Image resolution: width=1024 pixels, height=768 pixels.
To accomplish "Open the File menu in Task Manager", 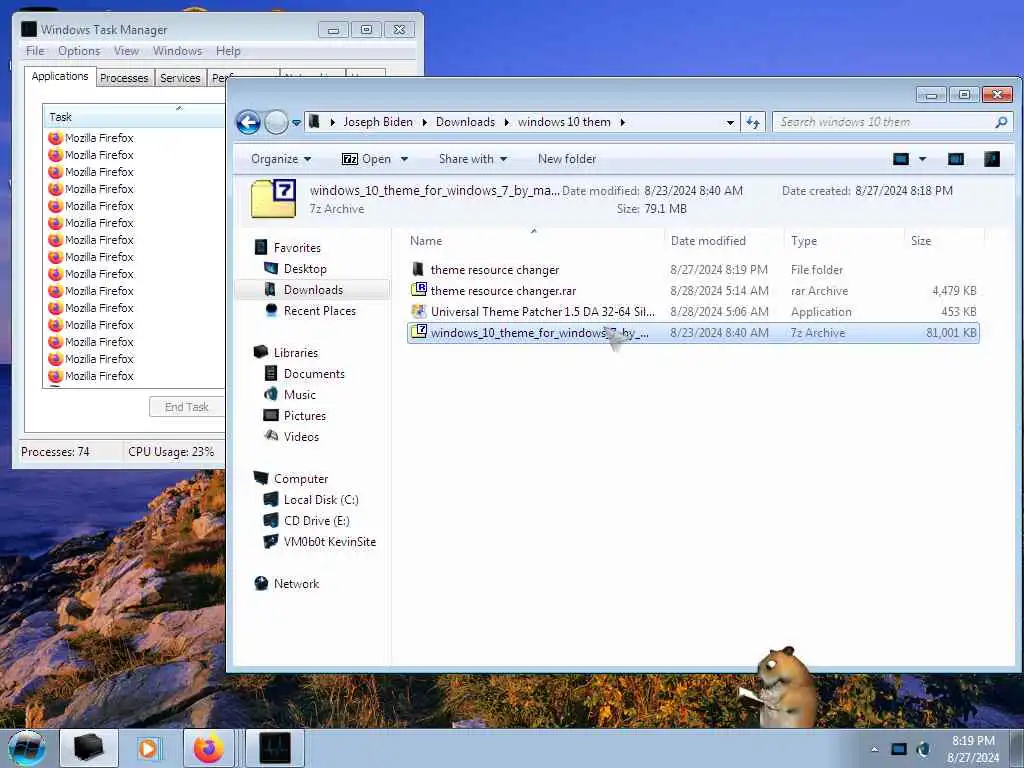I will [35, 51].
